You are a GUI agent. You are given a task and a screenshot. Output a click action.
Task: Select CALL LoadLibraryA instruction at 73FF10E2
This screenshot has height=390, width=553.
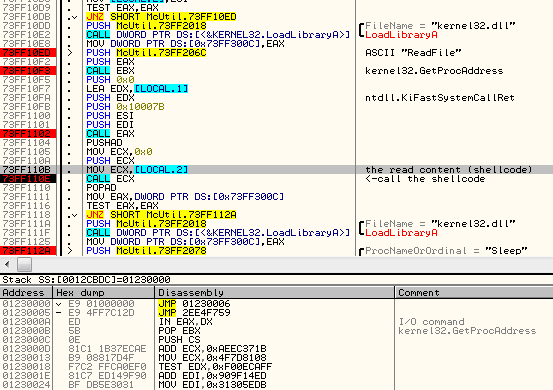coord(218,35)
